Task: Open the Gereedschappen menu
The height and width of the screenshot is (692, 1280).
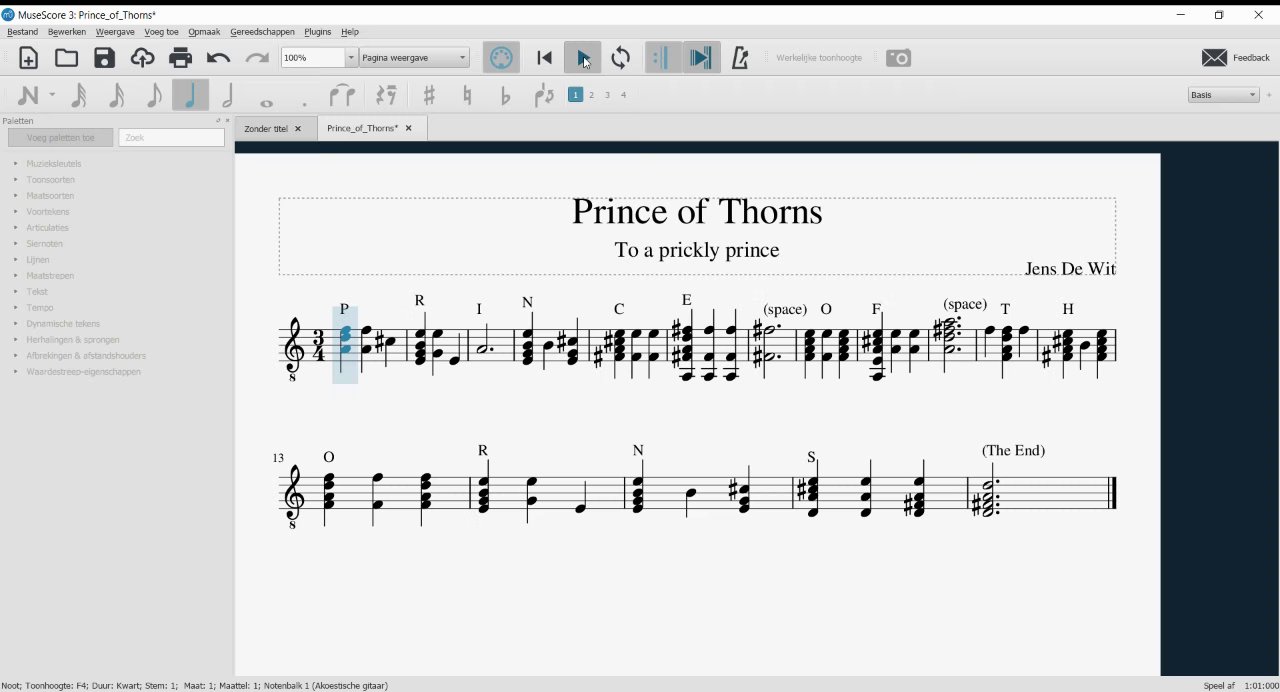Action: click(262, 32)
